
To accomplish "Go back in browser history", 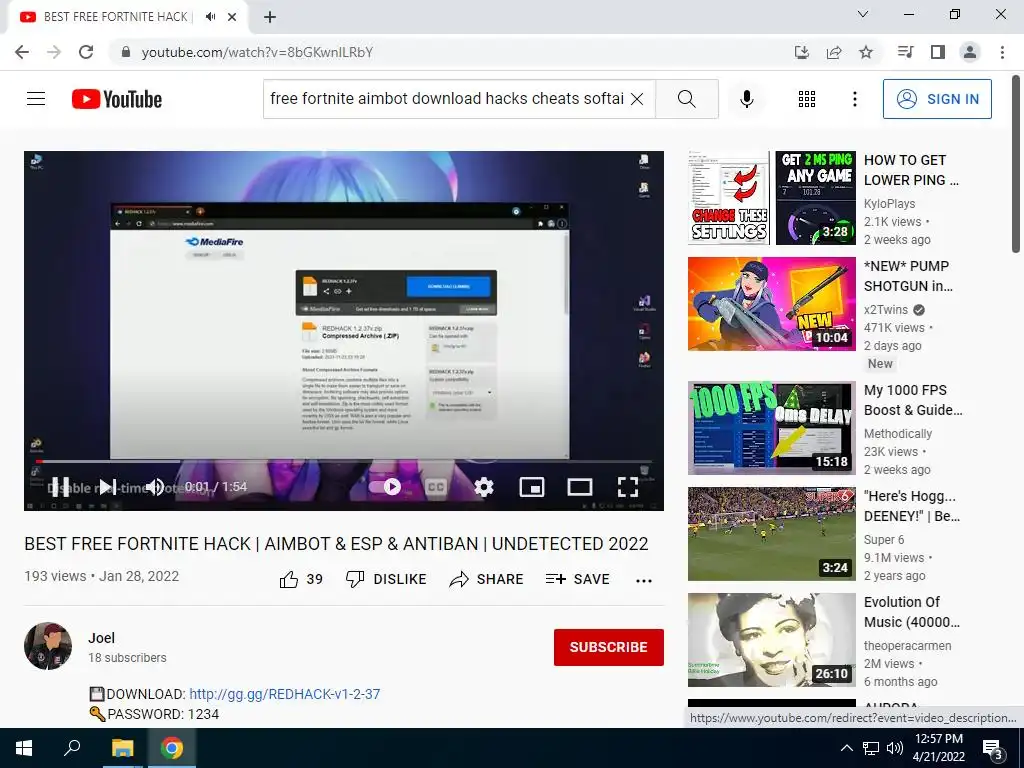I will [22, 52].
